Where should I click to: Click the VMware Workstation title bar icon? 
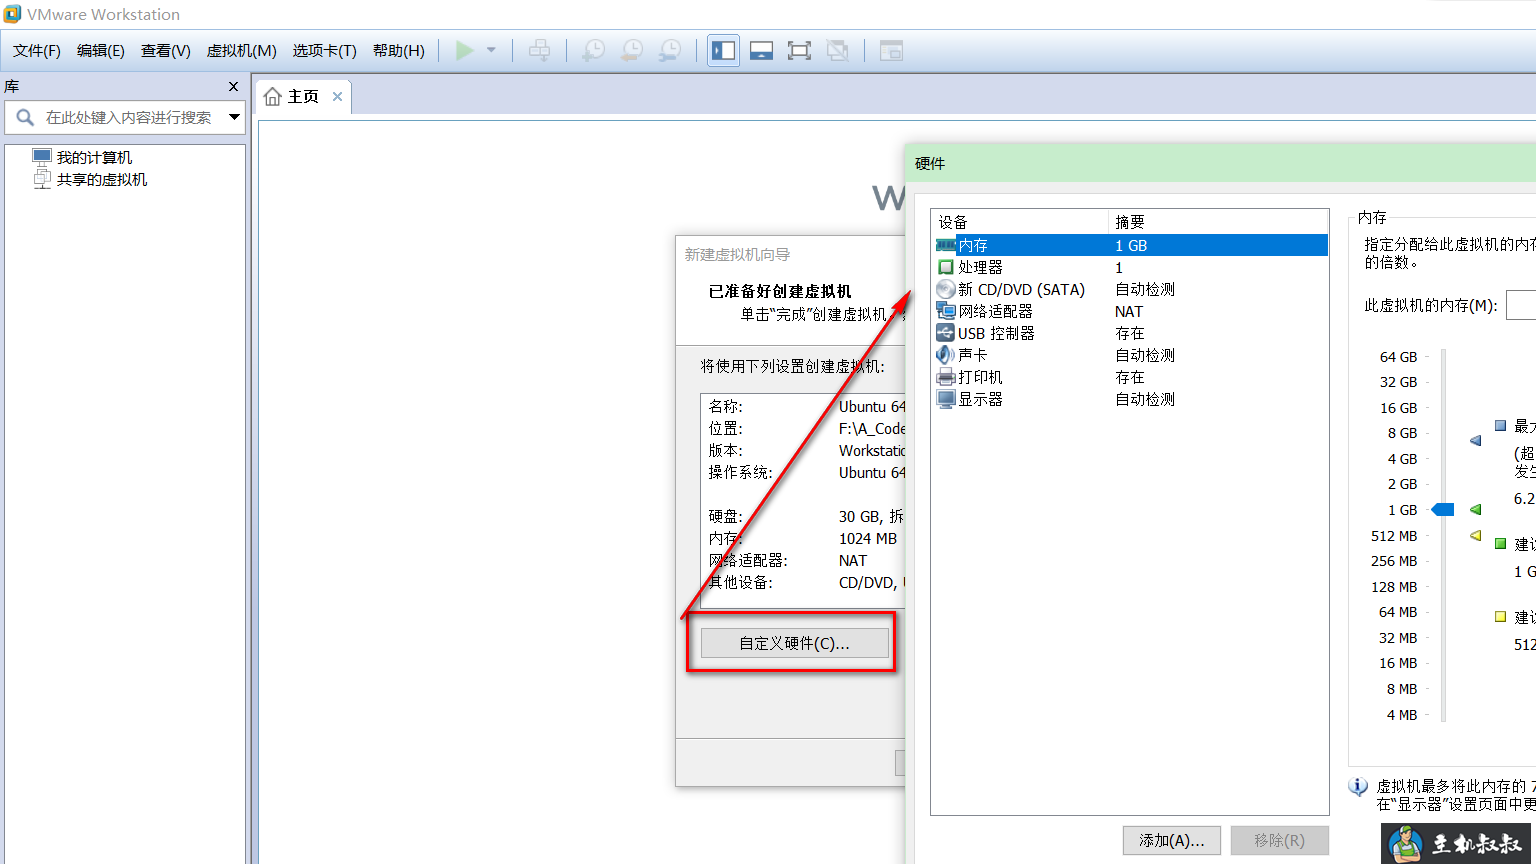click(12, 14)
